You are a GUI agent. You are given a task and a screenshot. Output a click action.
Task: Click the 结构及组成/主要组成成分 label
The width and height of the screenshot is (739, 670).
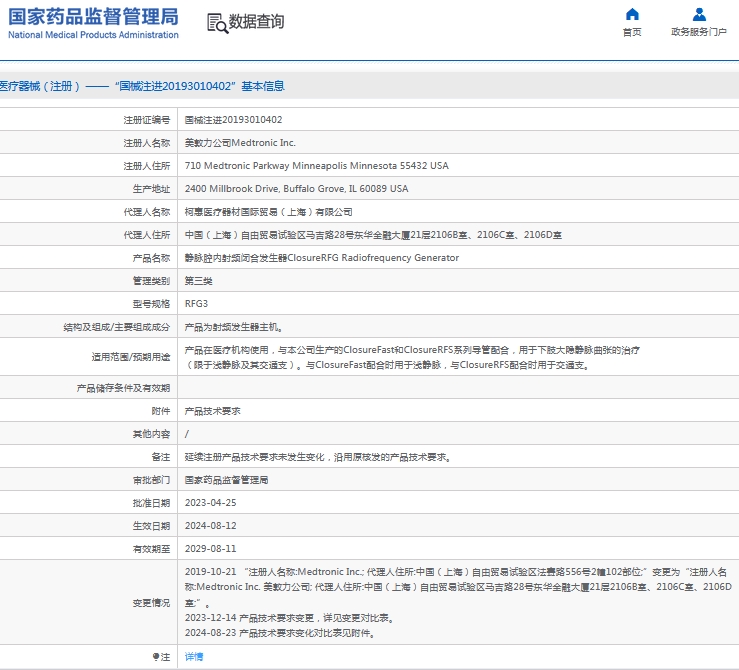[x=117, y=327]
